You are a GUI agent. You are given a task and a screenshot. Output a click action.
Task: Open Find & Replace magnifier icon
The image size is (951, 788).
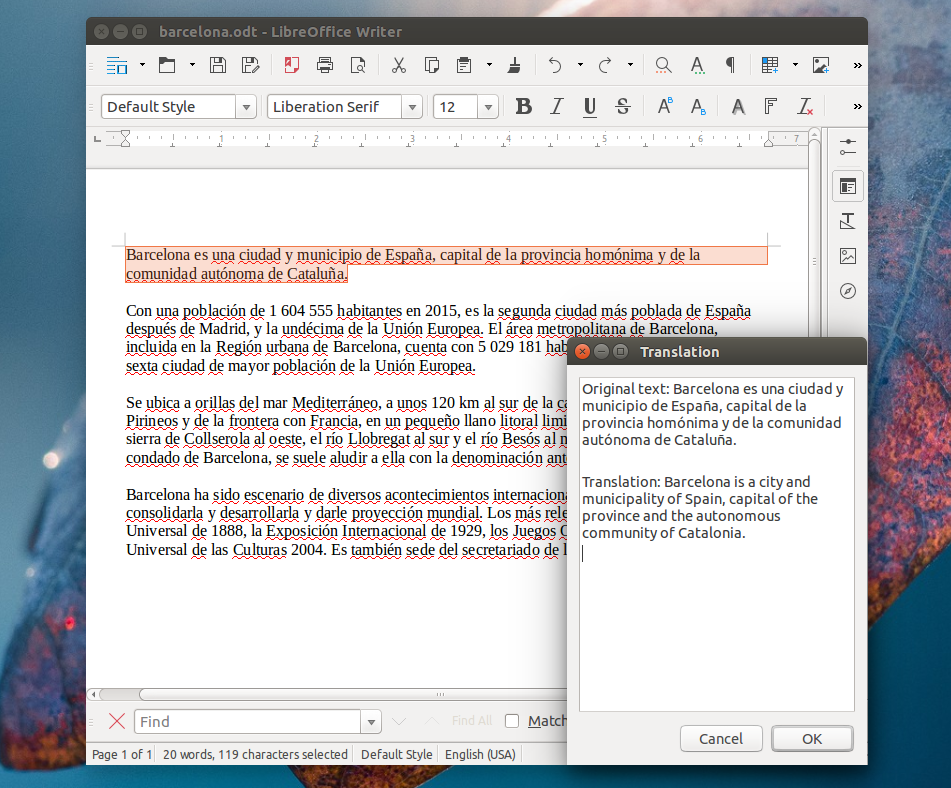pos(664,65)
